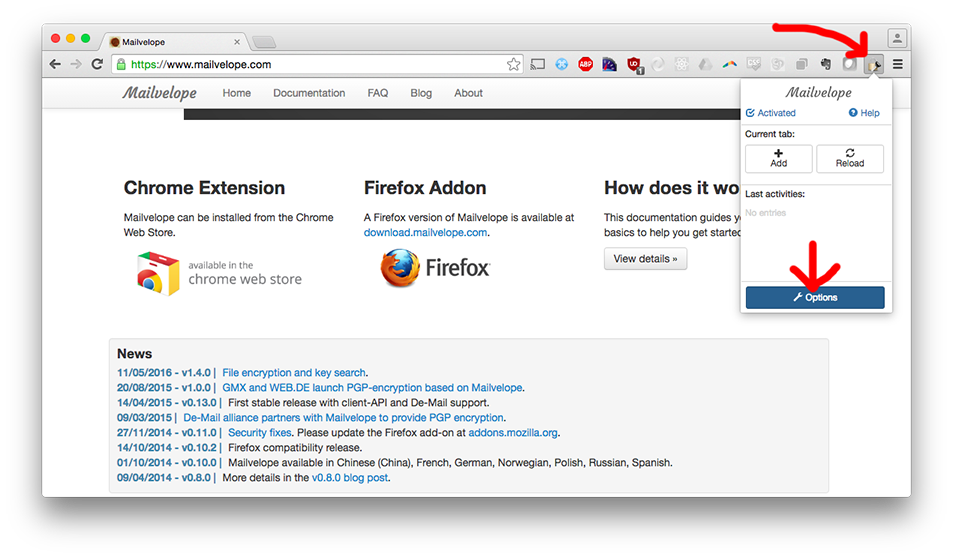Screen dimensions: 953x557
Task: Click the 01/10/2014 - v0.10.0 entry
Action: [x=167, y=463]
